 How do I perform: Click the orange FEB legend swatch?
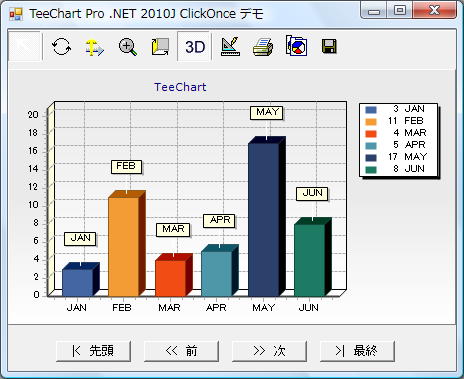(x=371, y=122)
